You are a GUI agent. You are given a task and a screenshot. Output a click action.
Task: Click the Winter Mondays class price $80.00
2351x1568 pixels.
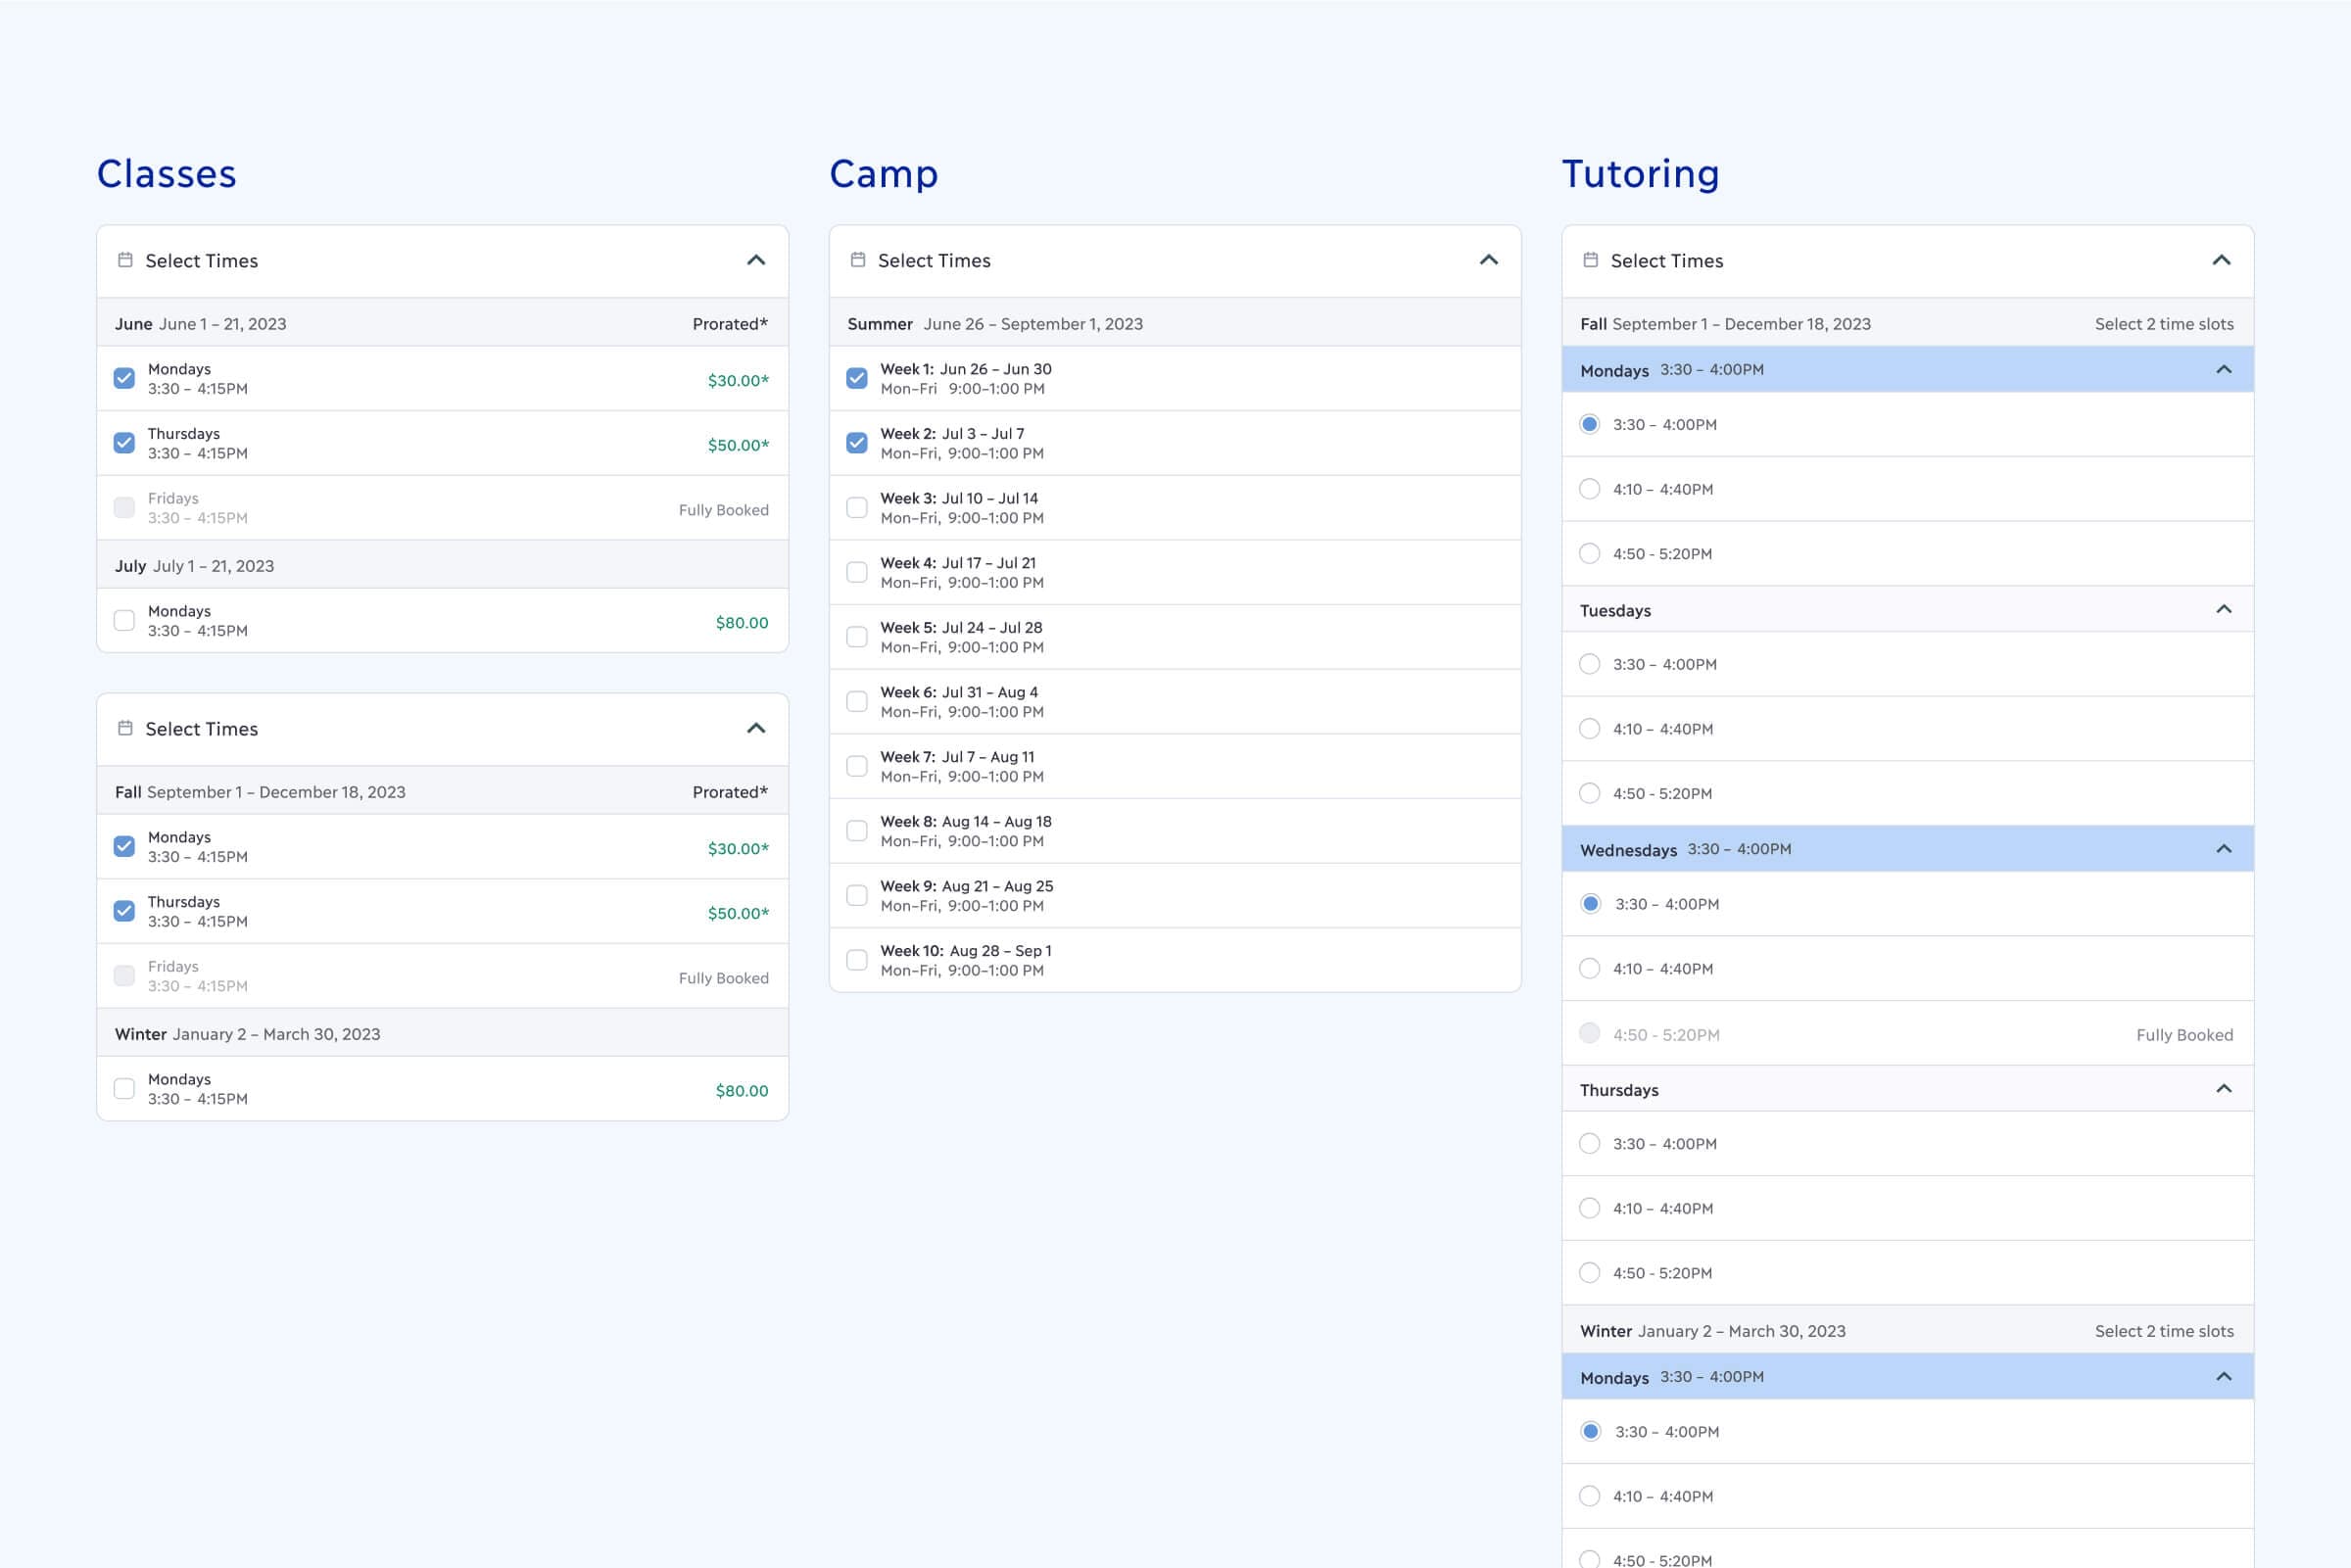click(741, 1091)
